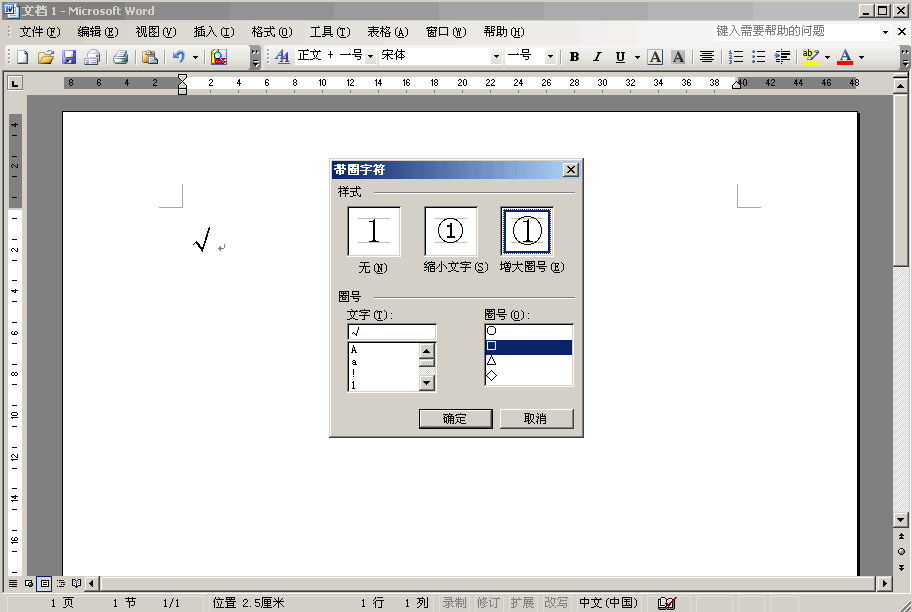Open the undo history dropdown arrow
This screenshot has height=612, width=912.
[195, 57]
